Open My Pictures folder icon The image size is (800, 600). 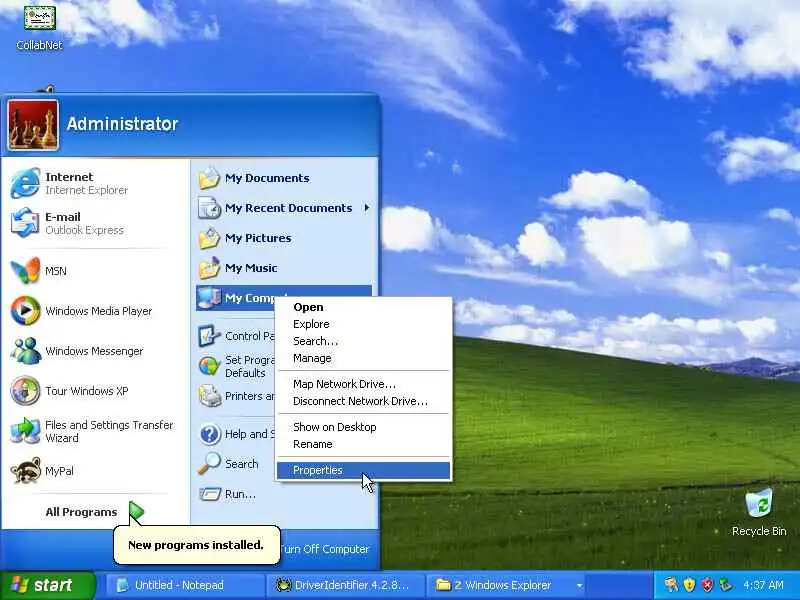coord(209,238)
